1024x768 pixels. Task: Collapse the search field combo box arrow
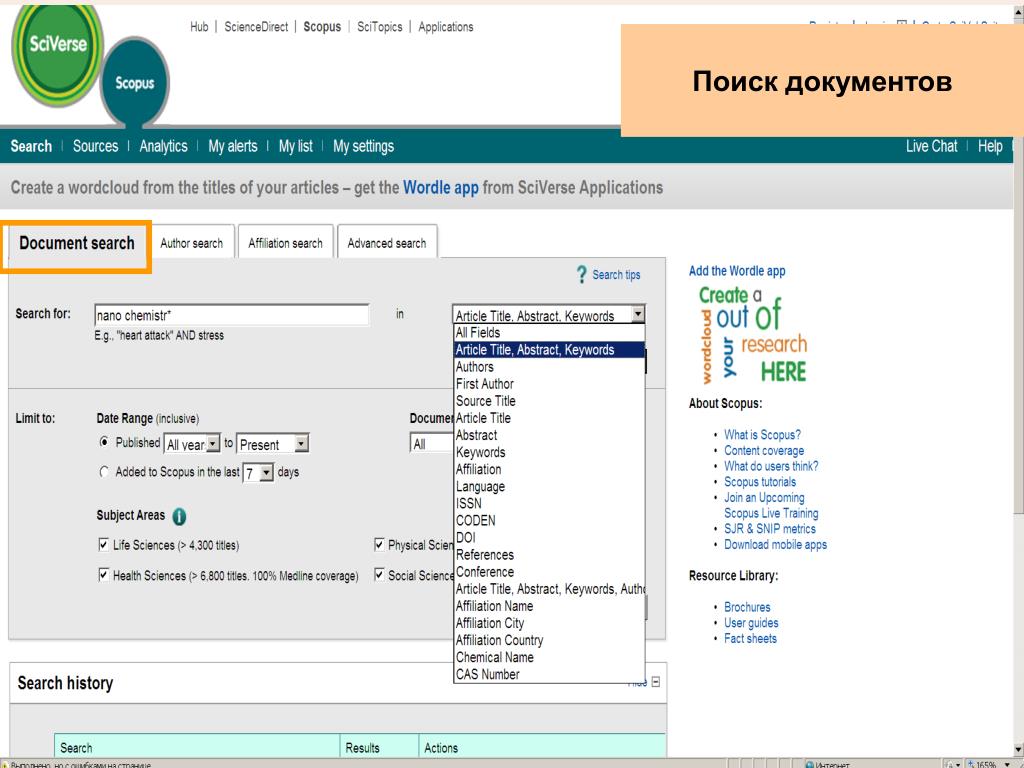pos(638,315)
